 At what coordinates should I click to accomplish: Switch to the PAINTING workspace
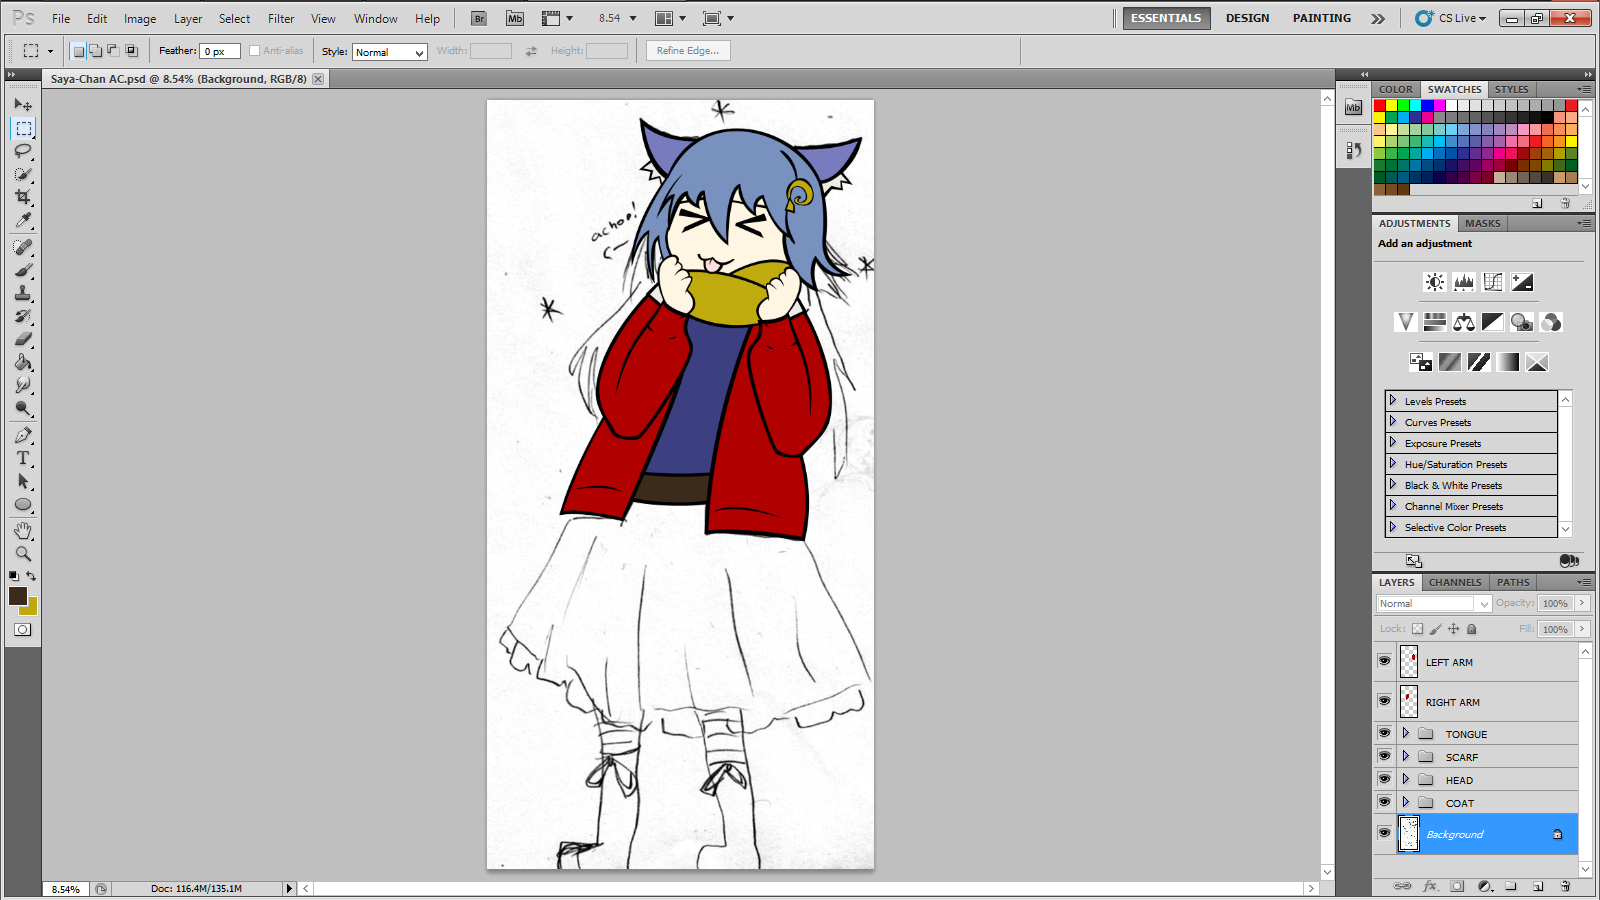(1322, 18)
